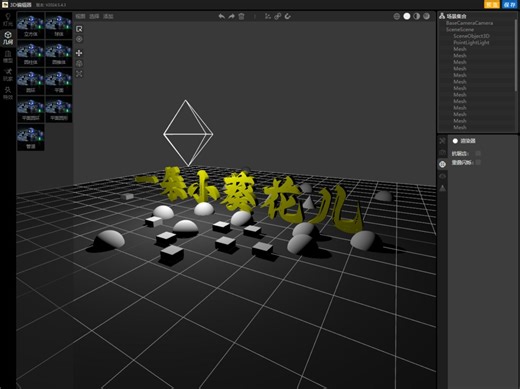Viewport: 520px width, 389px height.
Task: Click the 3D editor logo icon
Action: (5, 5)
